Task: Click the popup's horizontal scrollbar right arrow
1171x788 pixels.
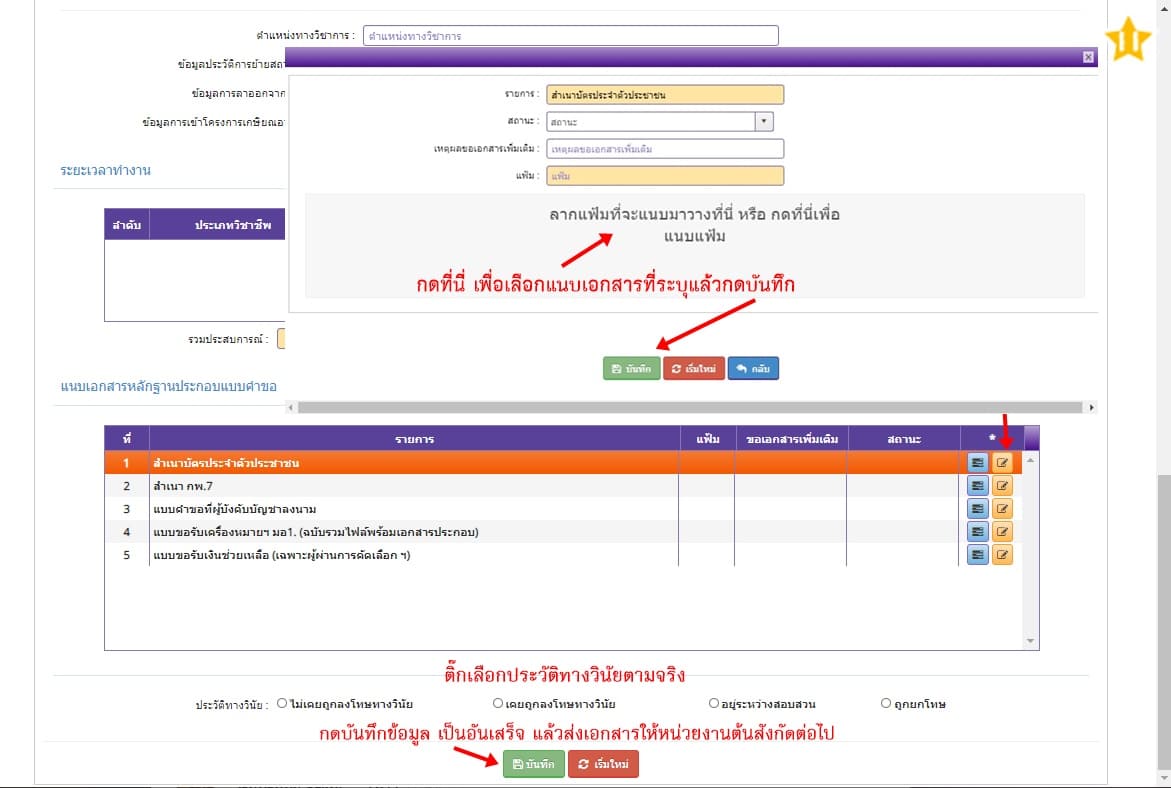Action: (1091, 408)
